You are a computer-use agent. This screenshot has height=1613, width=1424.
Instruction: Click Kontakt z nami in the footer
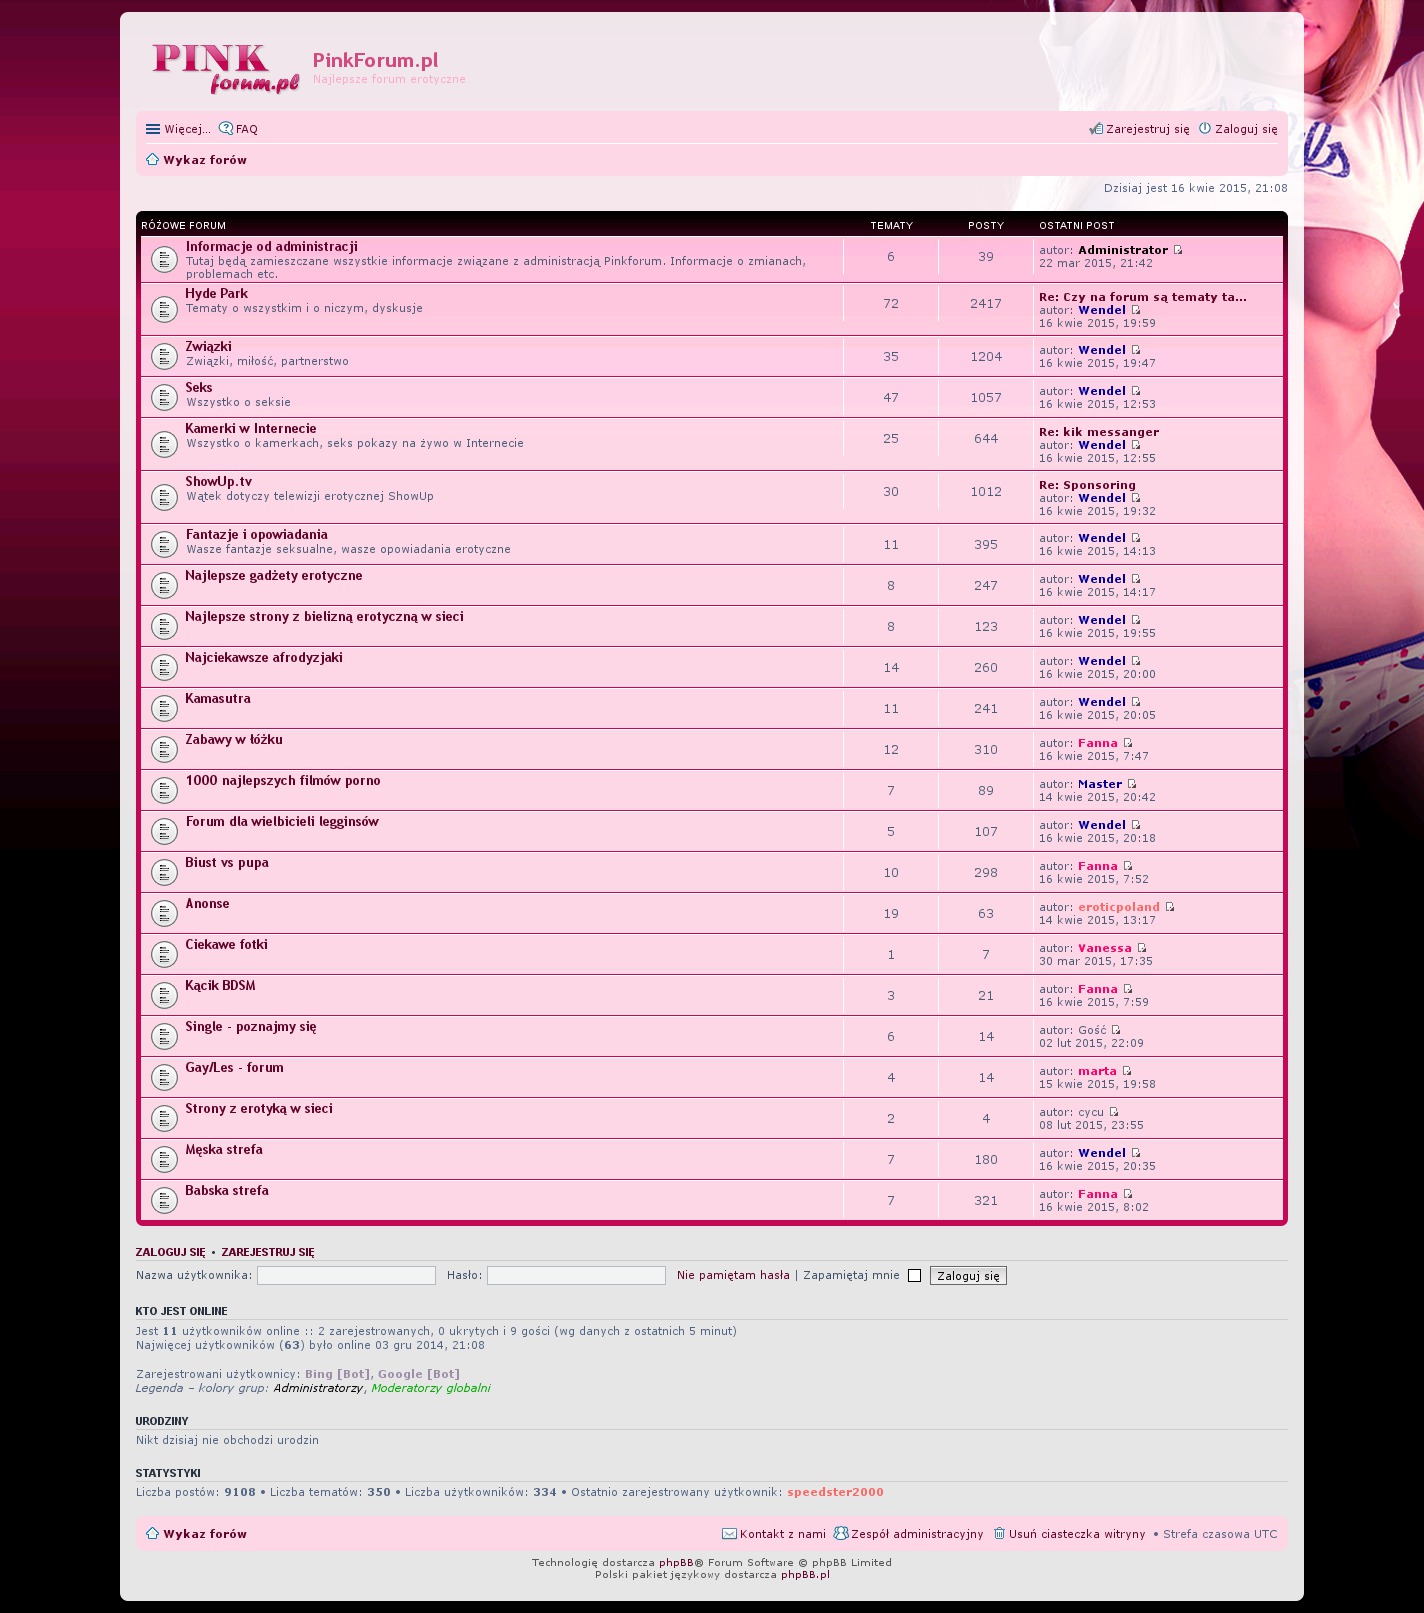(775, 1534)
